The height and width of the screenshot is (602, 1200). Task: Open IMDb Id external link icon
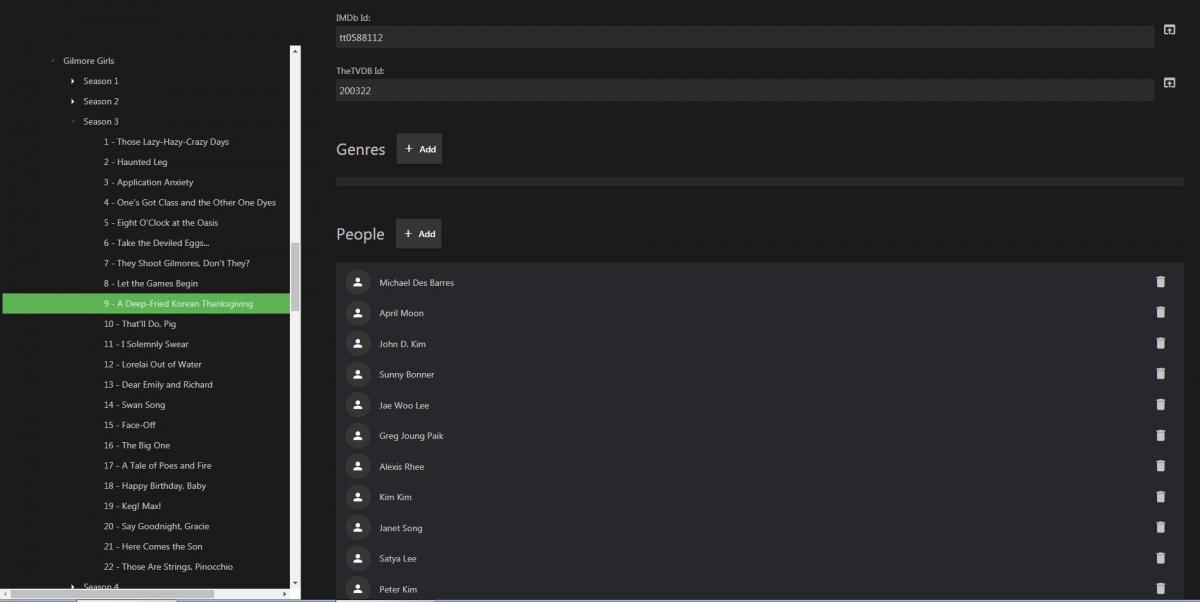point(1169,31)
